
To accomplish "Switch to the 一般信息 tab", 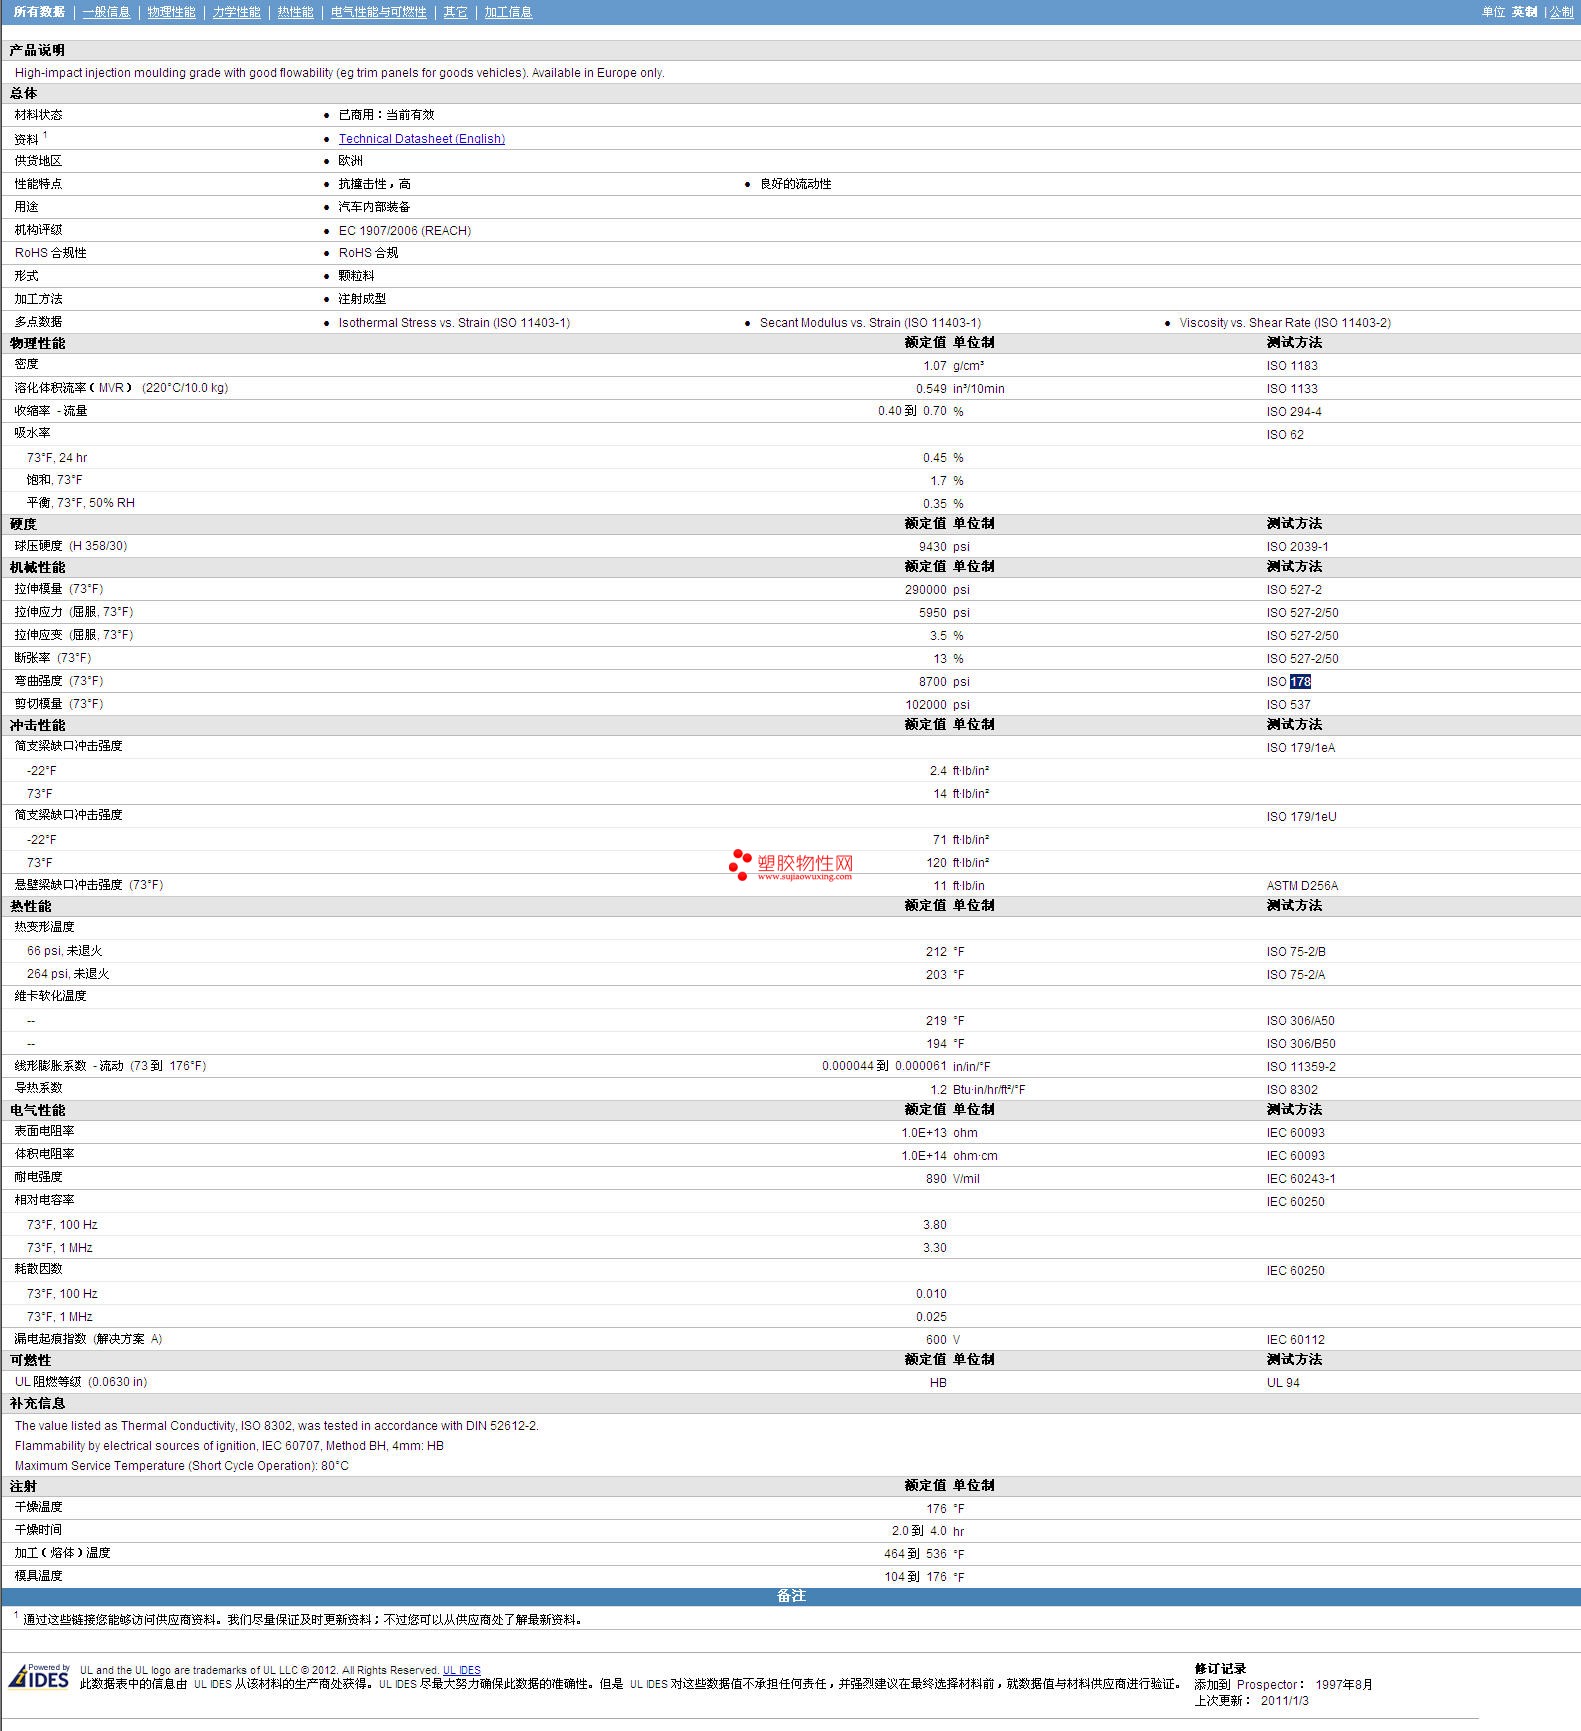I will coord(106,12).
